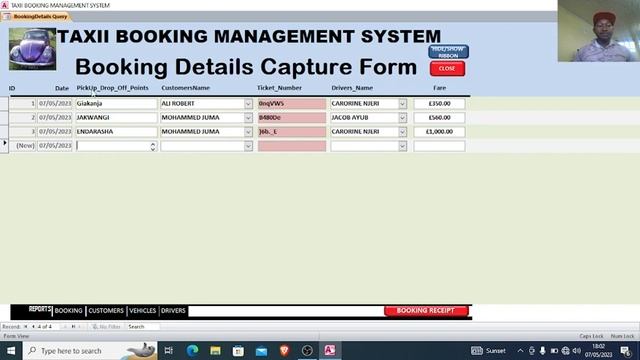Open File Explorer from taskbar
The height and width of the screenshot is (360, 640).
pyautogui.click(x=216, y=351)
